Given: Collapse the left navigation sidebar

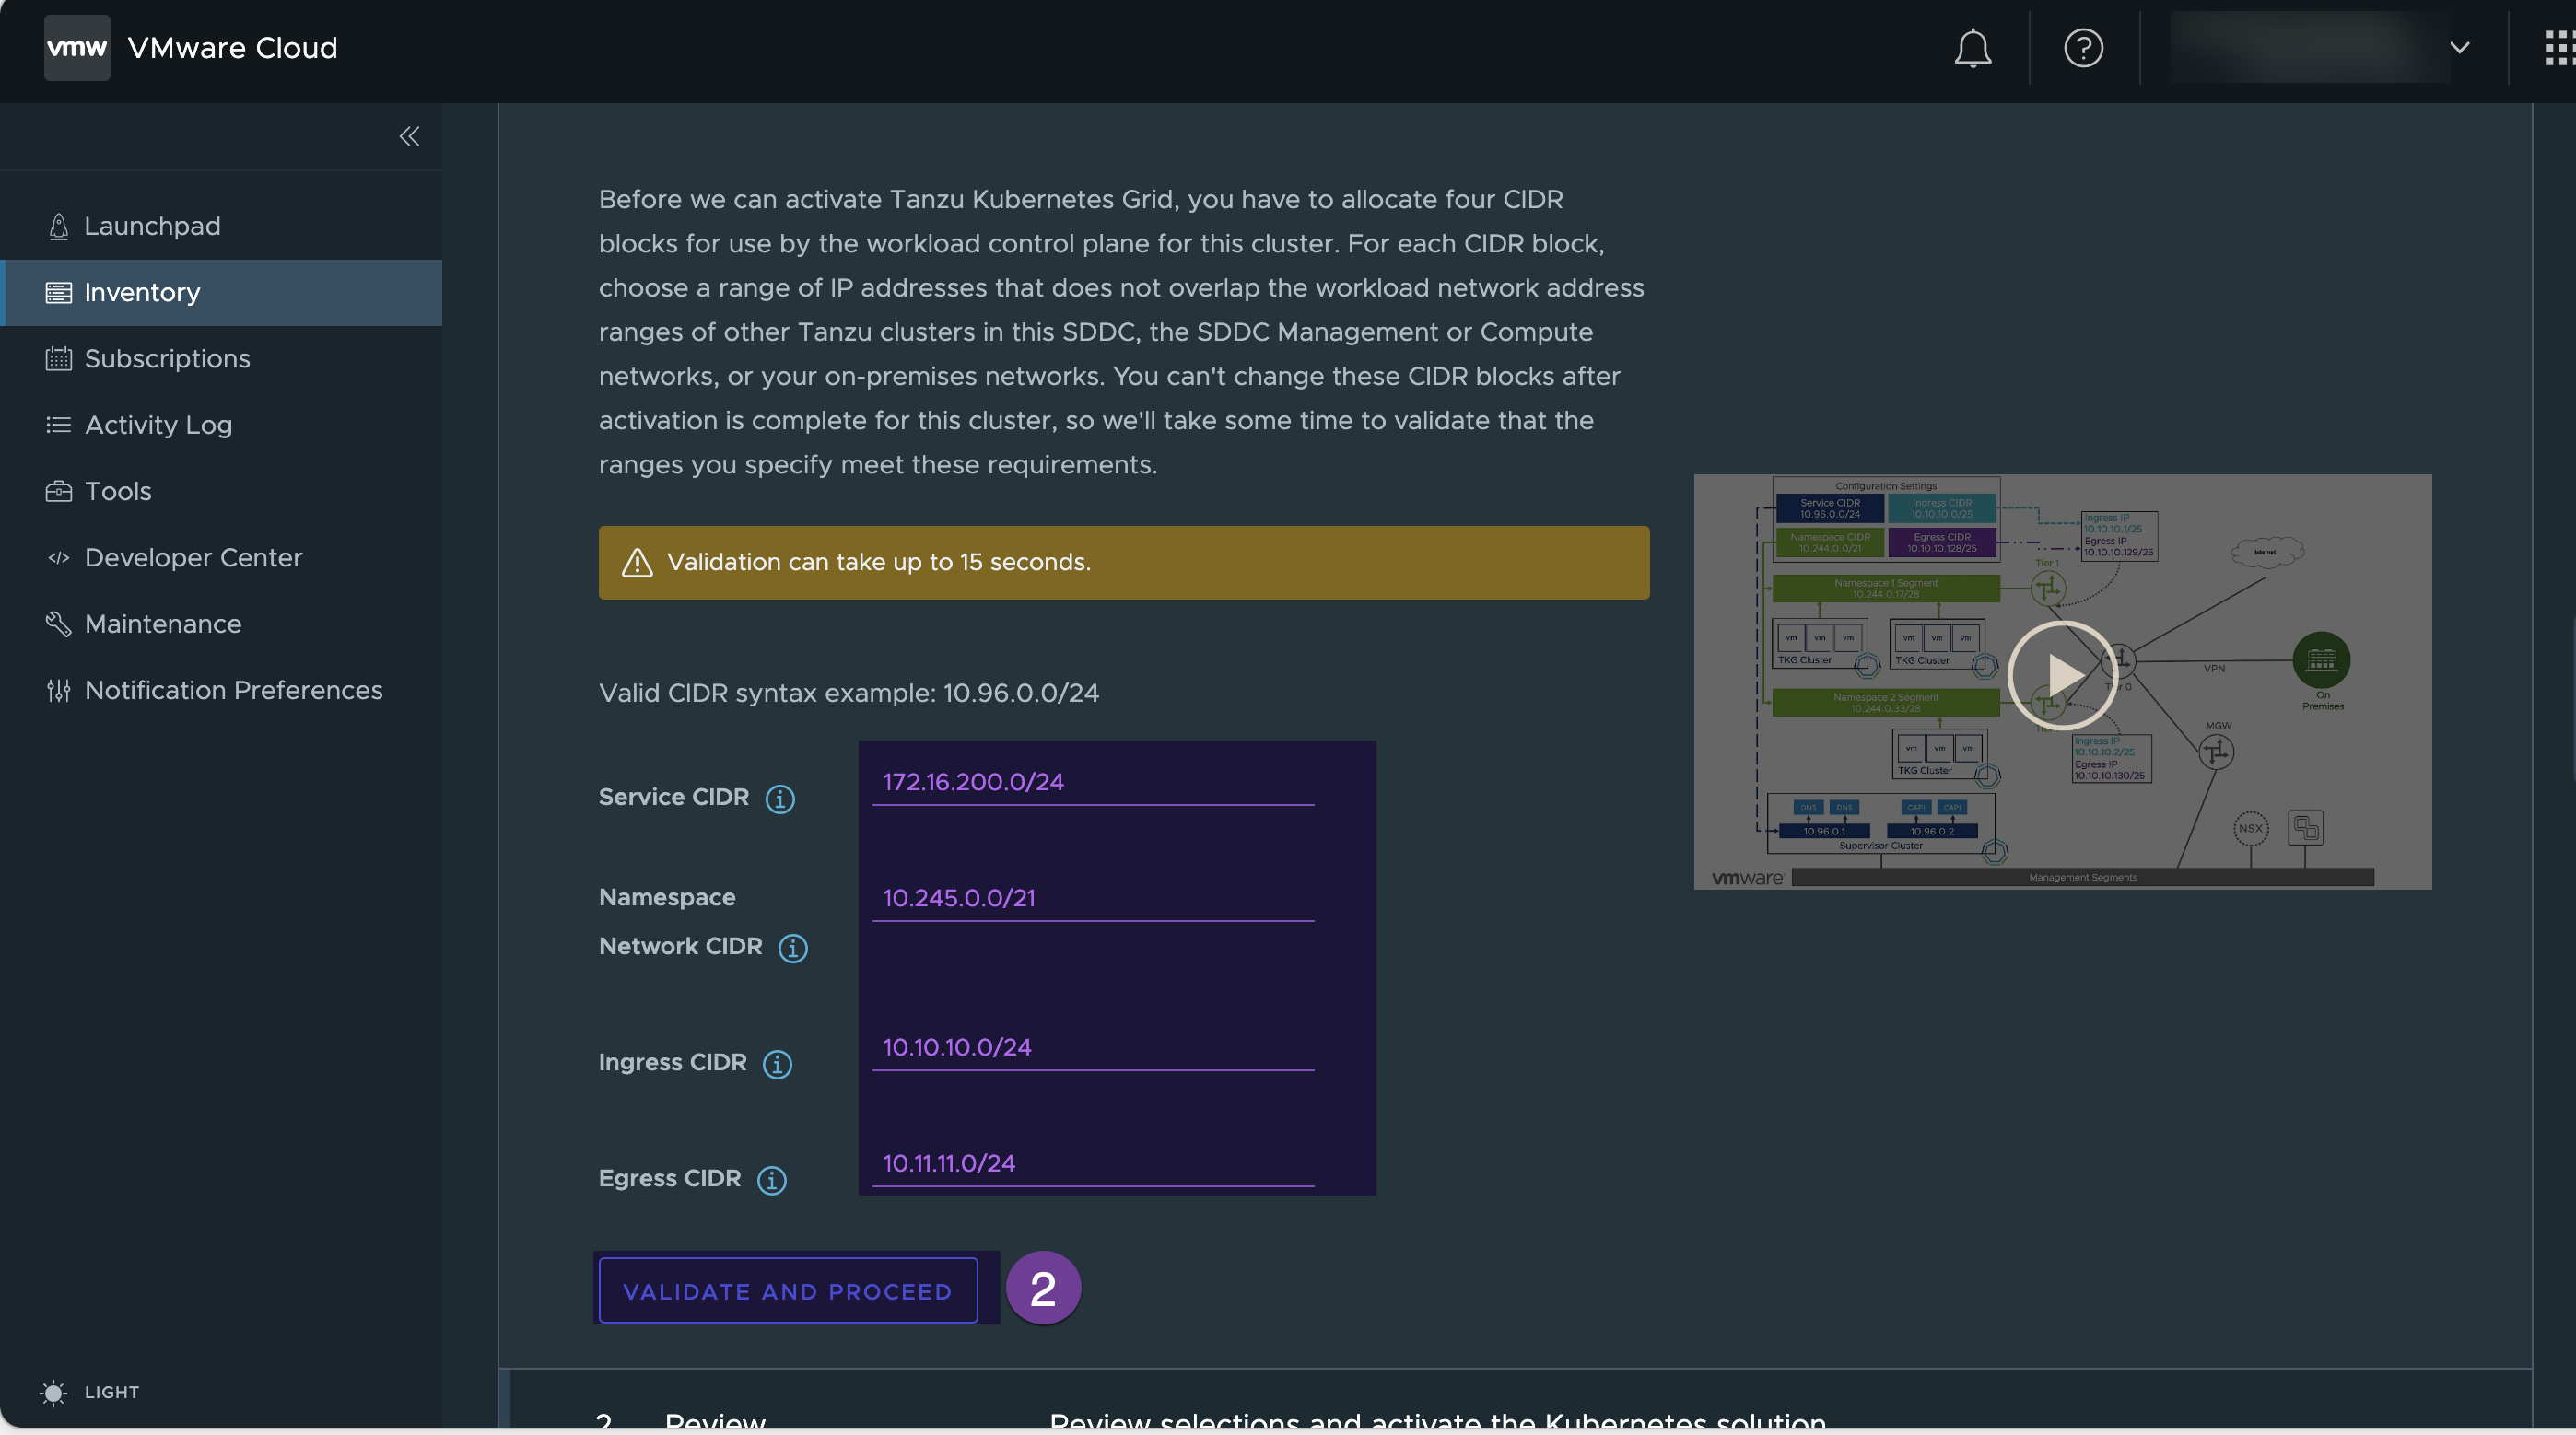Looking at the screenshot, I should pyautogui.click(x=409, y=136).
